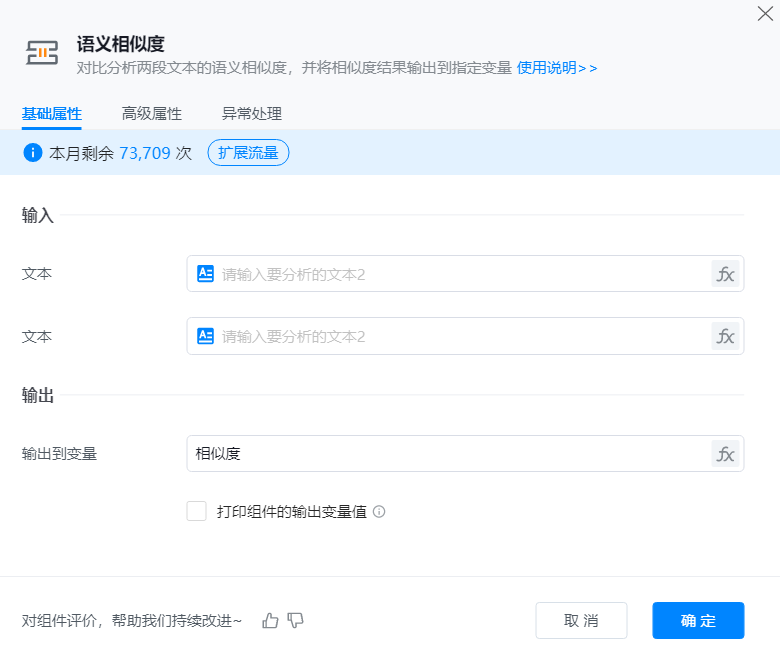Click the fx button in the first 文本 row
Screen dimensions: 780x648
[725, 274]
